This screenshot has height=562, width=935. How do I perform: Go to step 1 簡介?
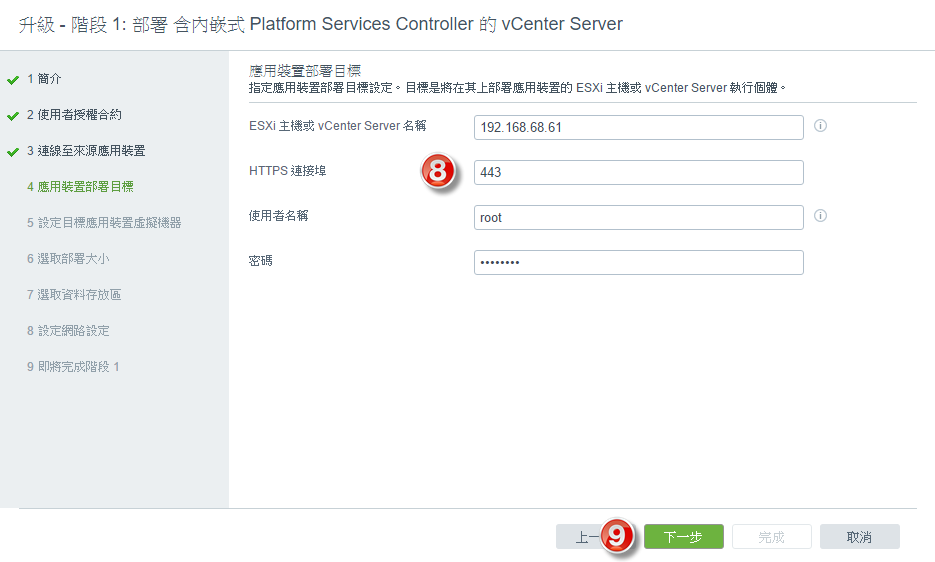click(44, 79)
